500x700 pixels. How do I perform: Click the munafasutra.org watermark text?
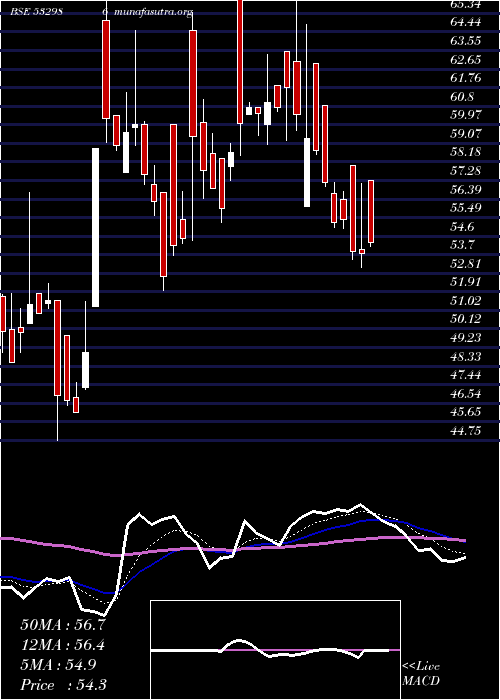pyautogui.click(x=154, y=12)
